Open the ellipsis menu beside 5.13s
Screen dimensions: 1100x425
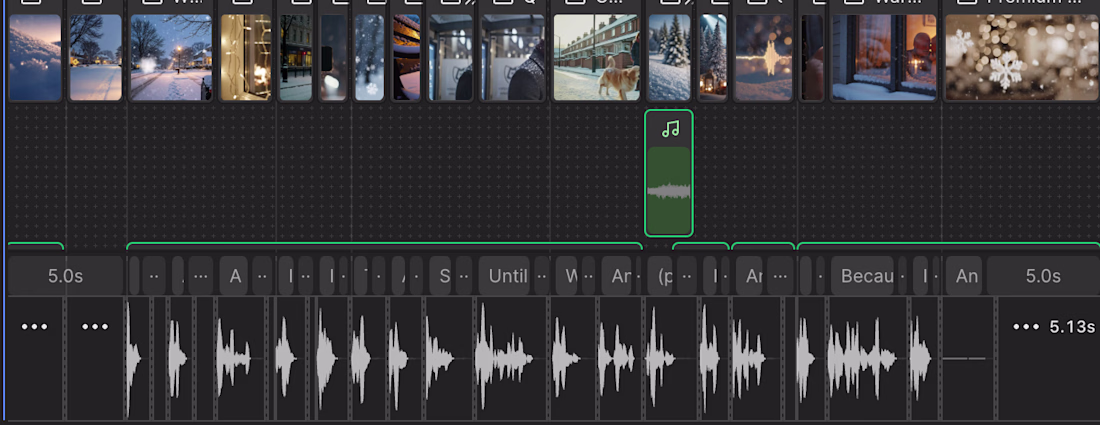(1026, 327)
